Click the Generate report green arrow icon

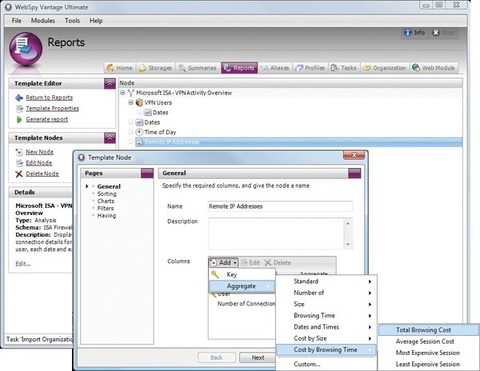(x=19, y=120)
